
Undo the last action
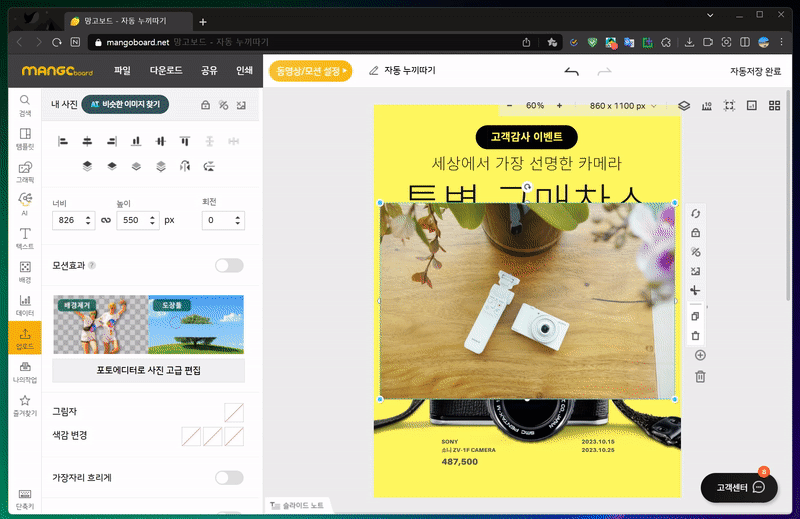click(571, 71)
